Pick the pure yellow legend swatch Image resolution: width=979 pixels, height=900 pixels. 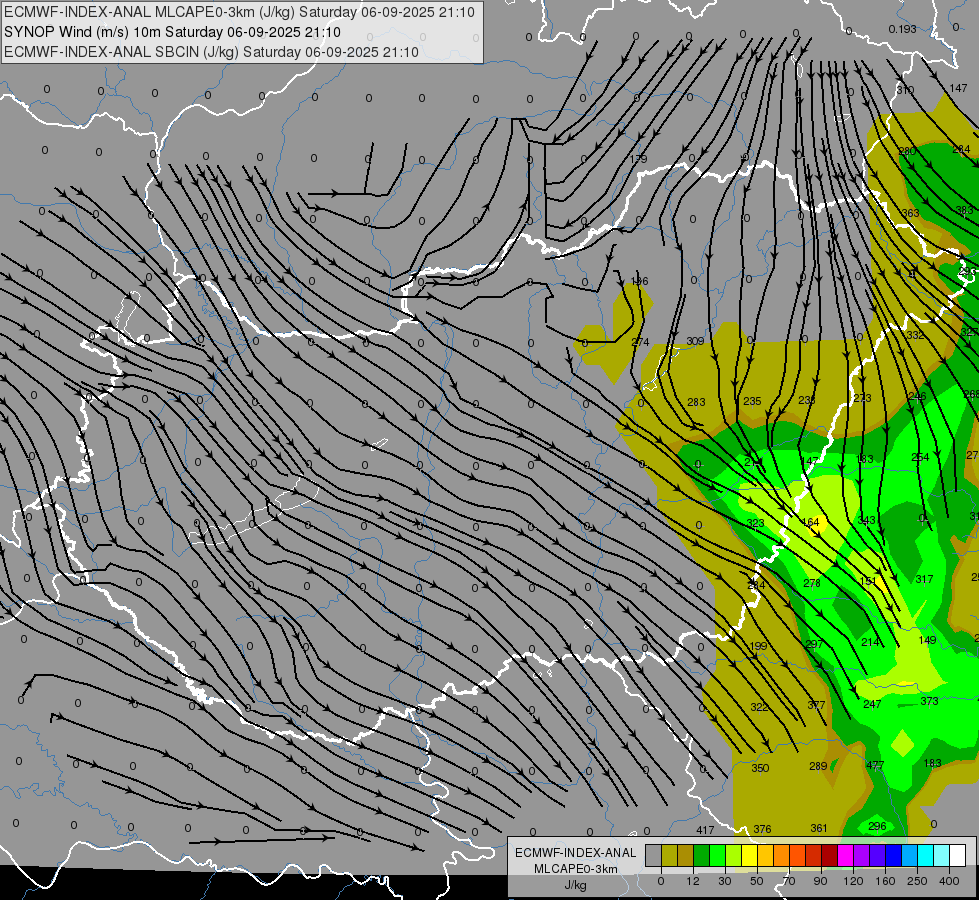tap(749, 856)
